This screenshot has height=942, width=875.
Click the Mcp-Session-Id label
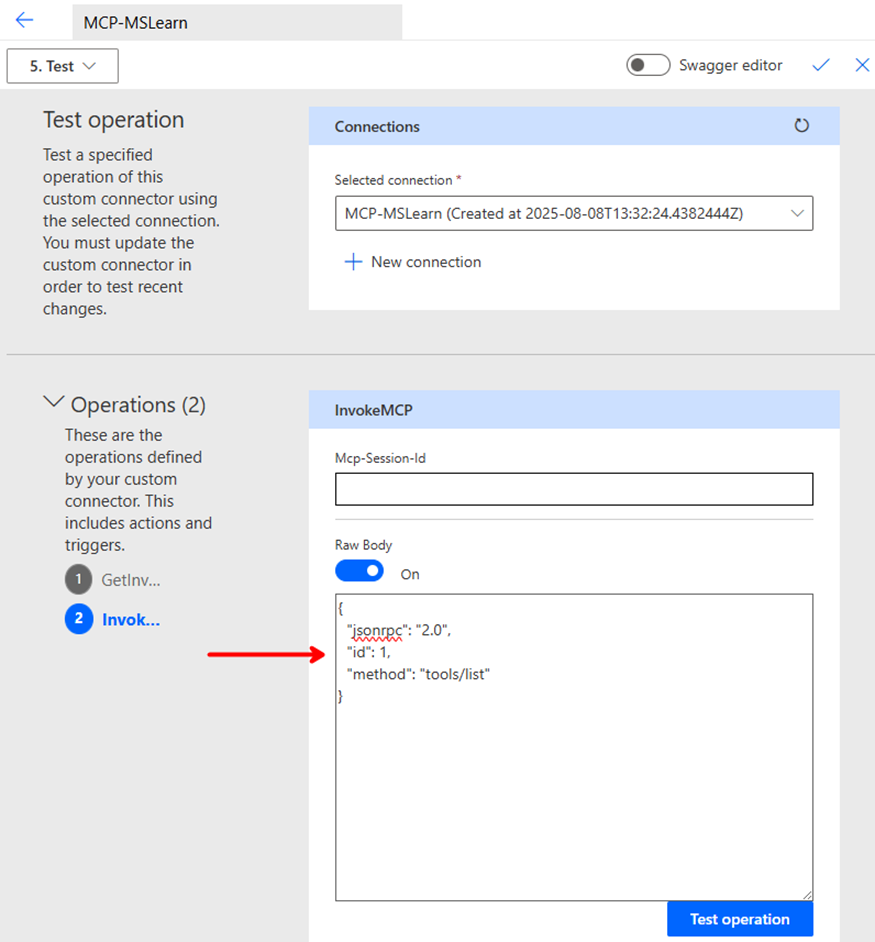tap(380, 458)
